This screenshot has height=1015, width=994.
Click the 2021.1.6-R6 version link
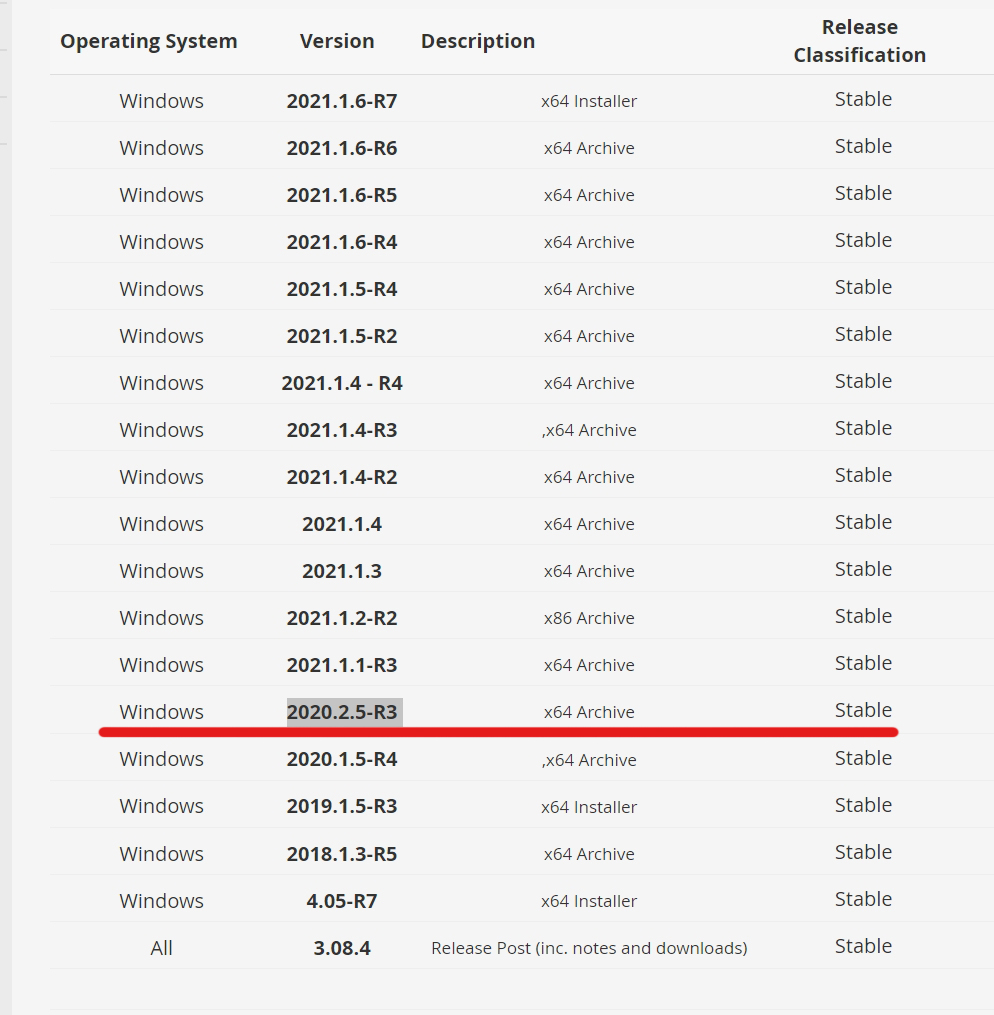[x=341, y=148]
